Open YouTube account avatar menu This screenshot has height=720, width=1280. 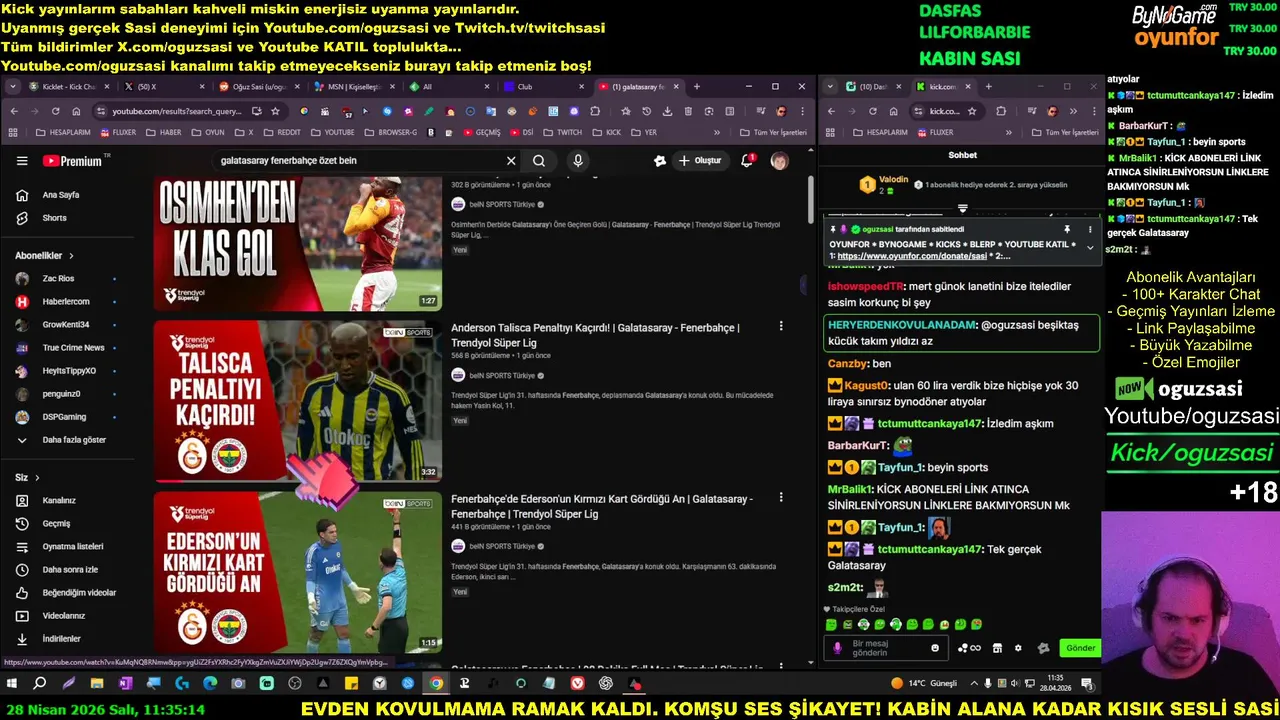780,161
